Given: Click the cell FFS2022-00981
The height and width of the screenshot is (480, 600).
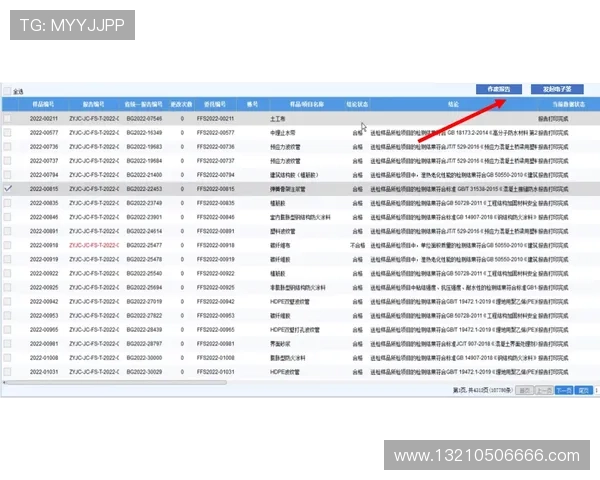Looking at the screenshot, I should [215, 344].
